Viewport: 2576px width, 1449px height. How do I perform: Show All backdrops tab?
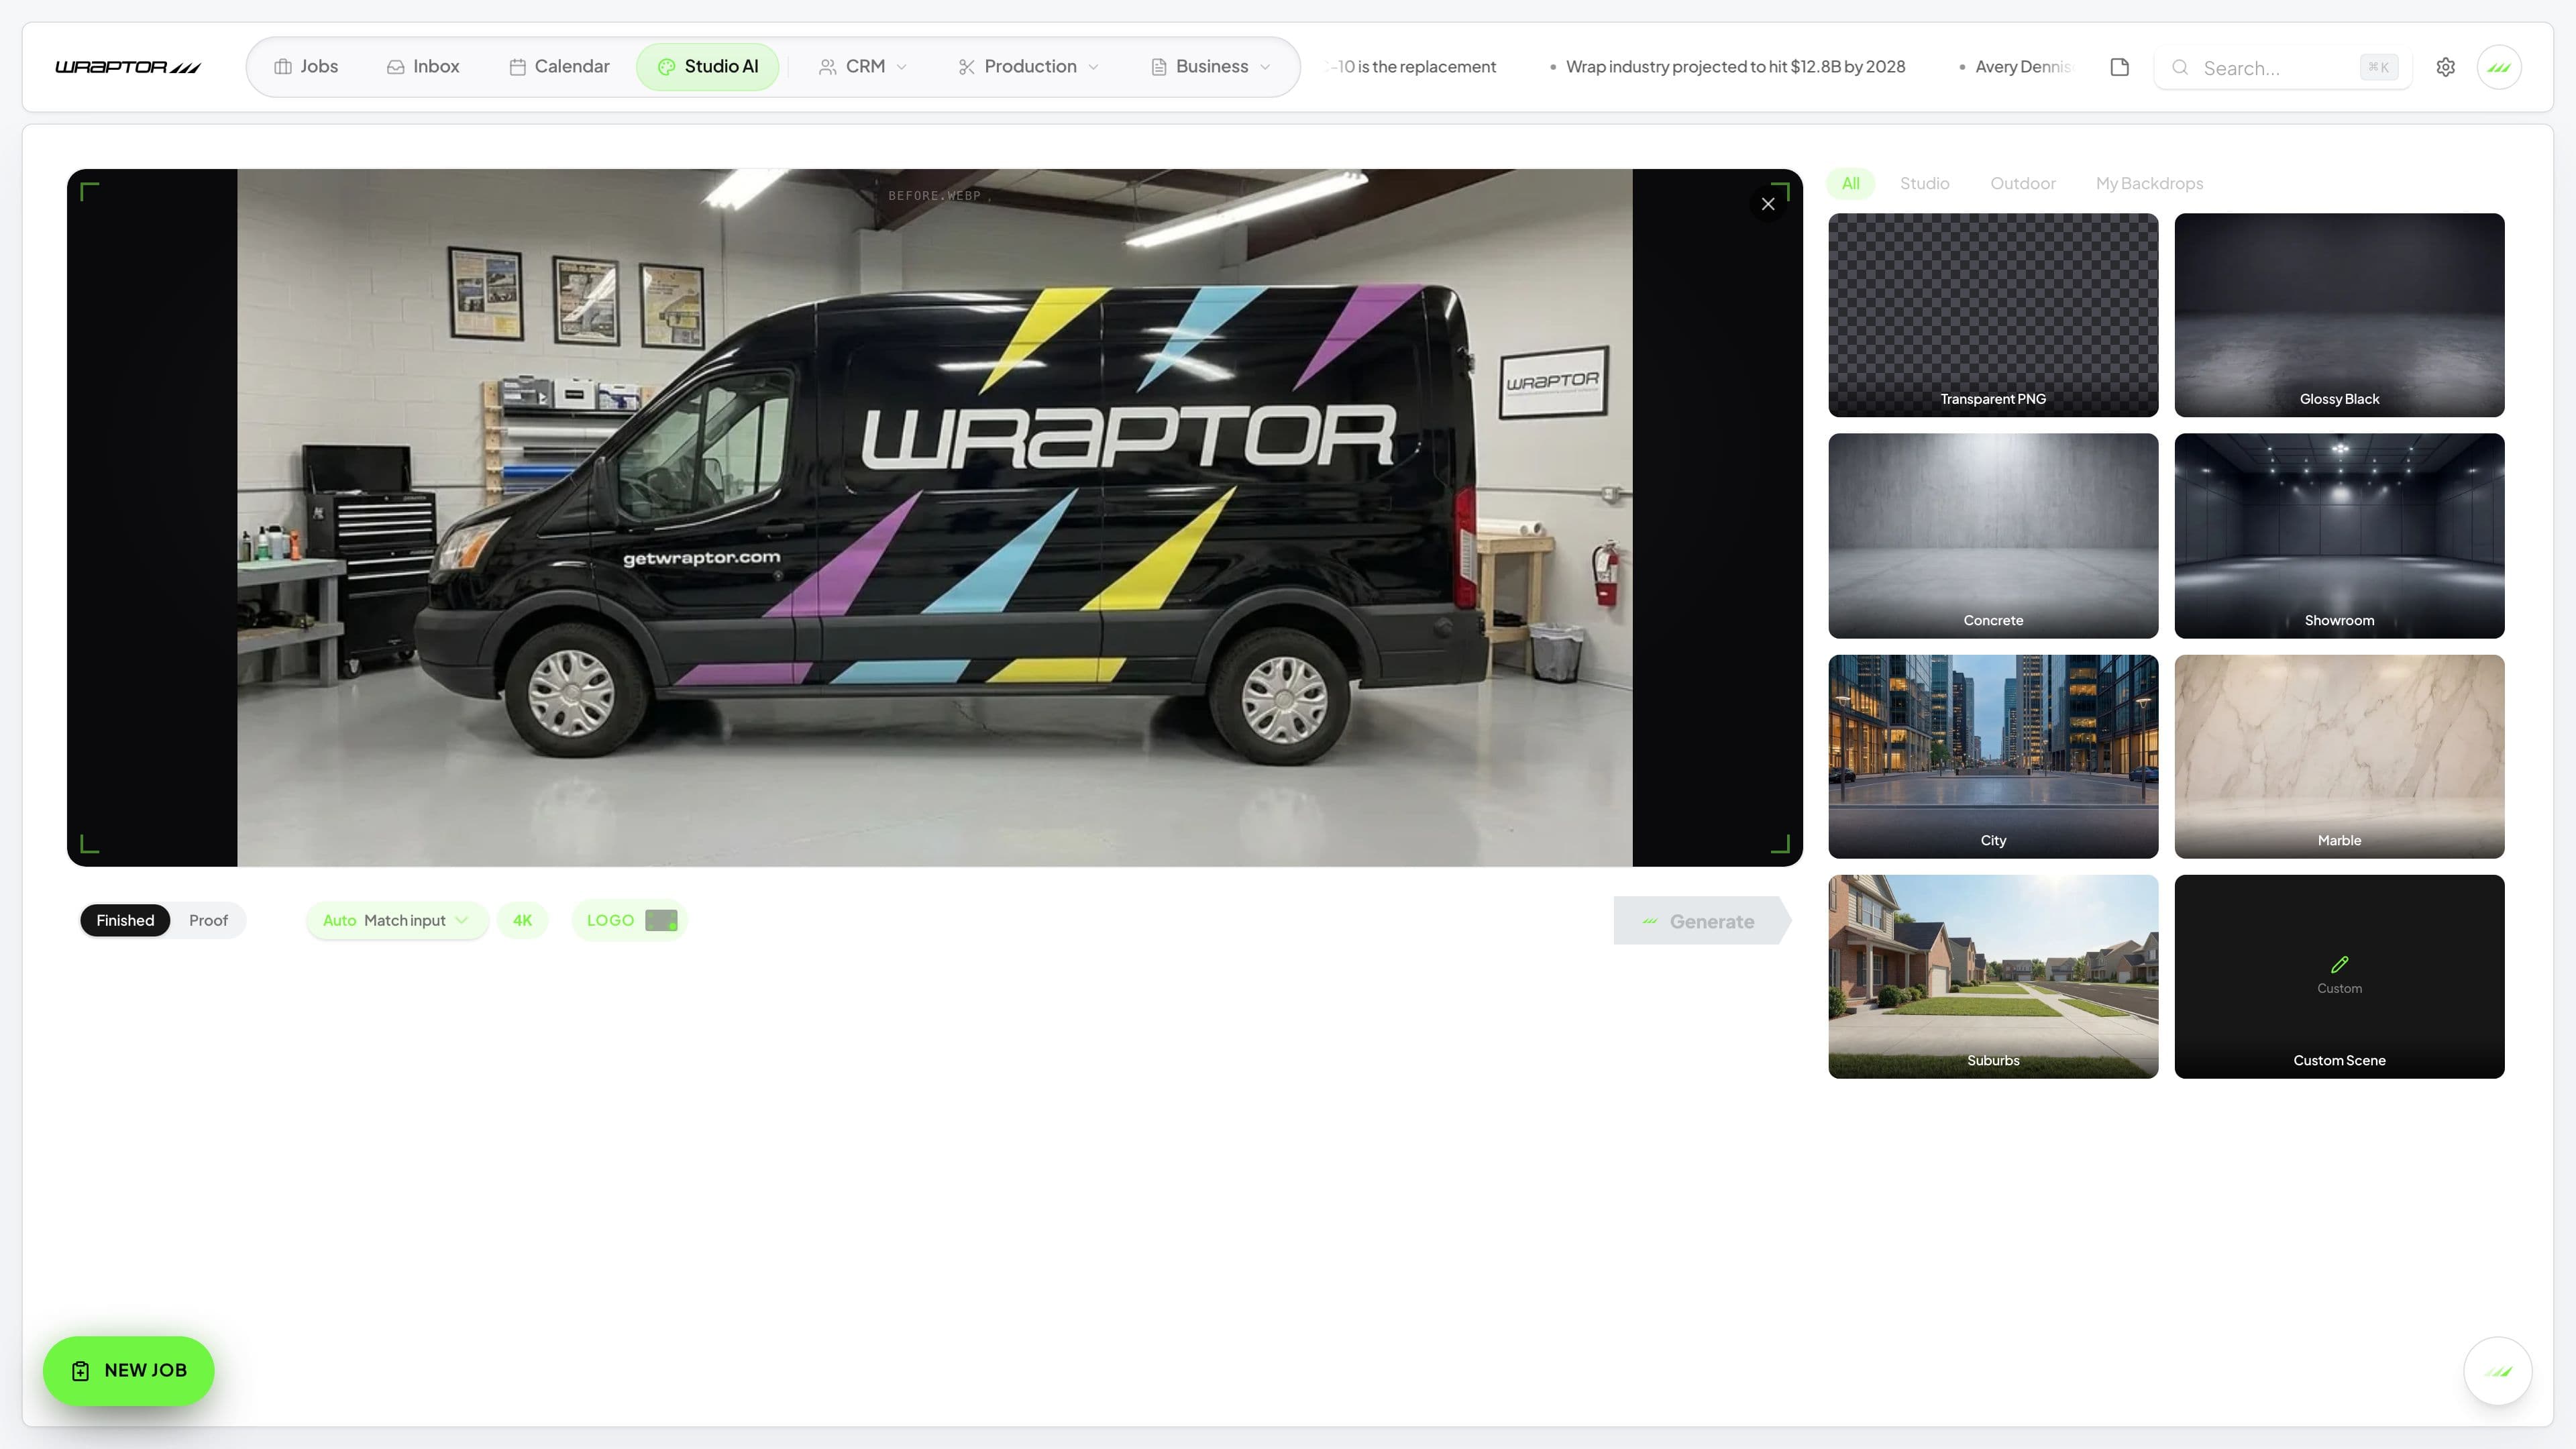click(1851, 183)
